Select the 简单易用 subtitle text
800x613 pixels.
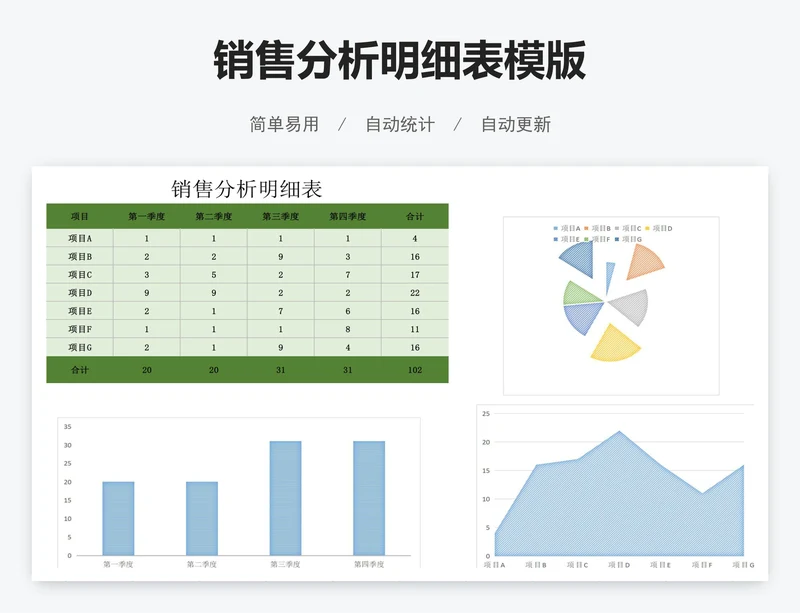click(284, 124)
